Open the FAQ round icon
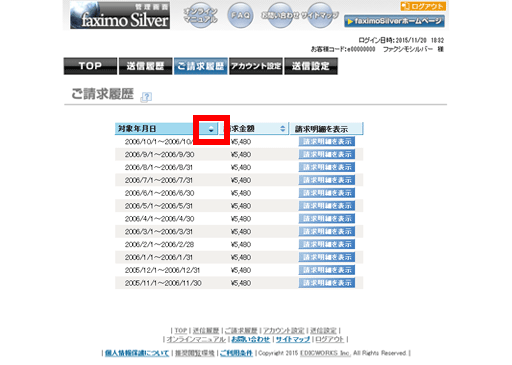Screen dimensions: 512x365 pos(240,15)
